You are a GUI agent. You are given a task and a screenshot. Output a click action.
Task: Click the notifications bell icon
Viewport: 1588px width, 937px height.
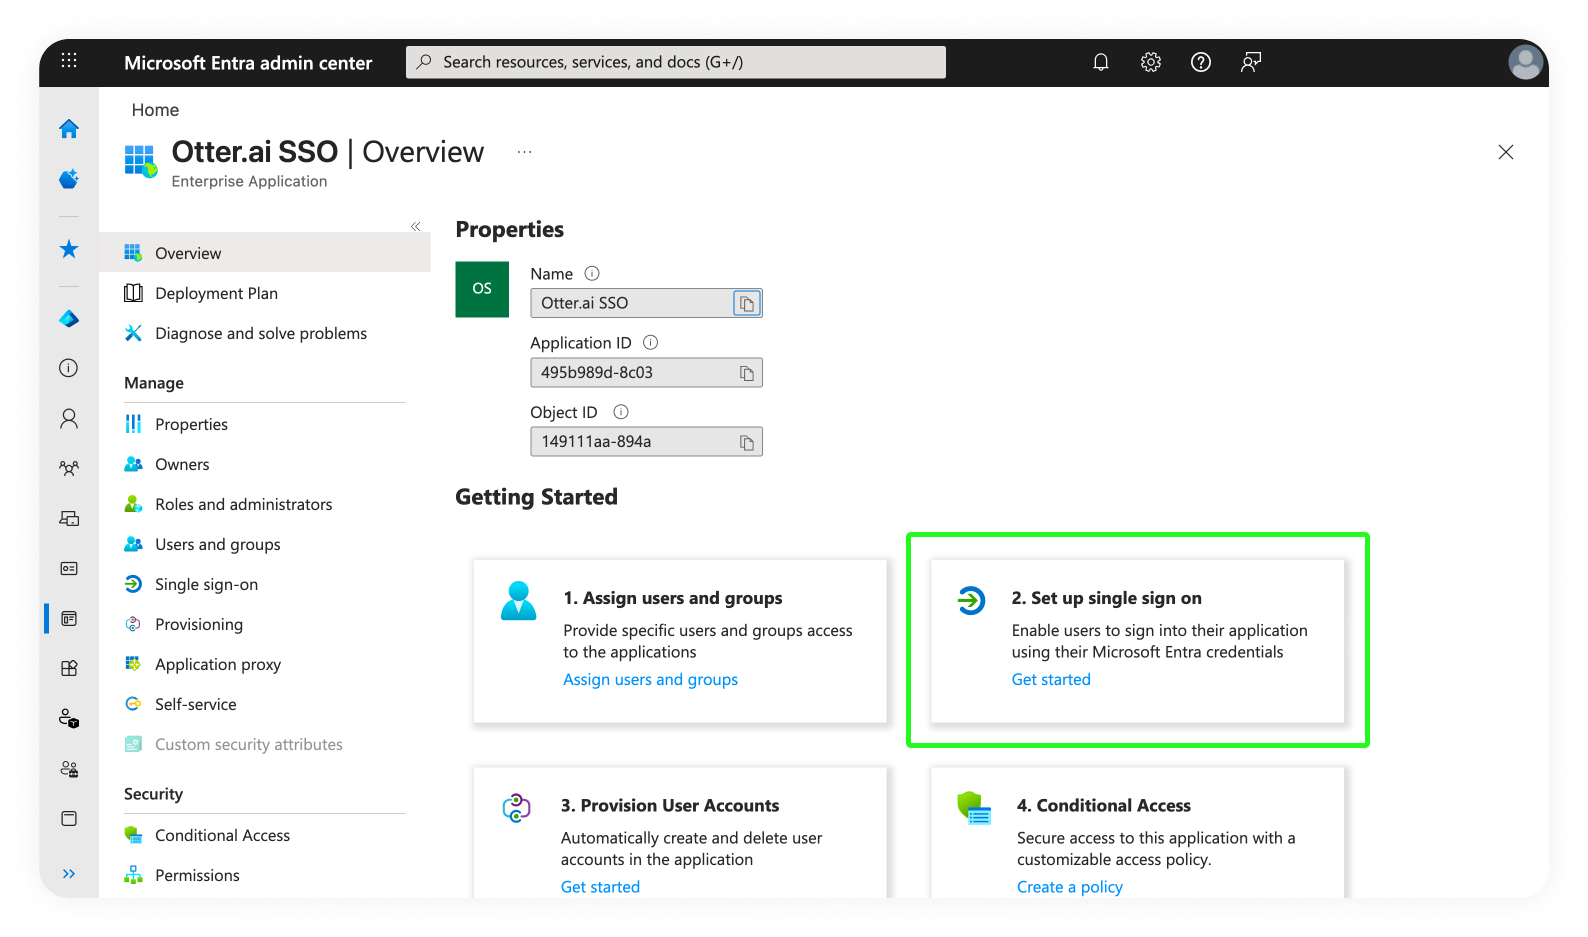click(1100, 62)
